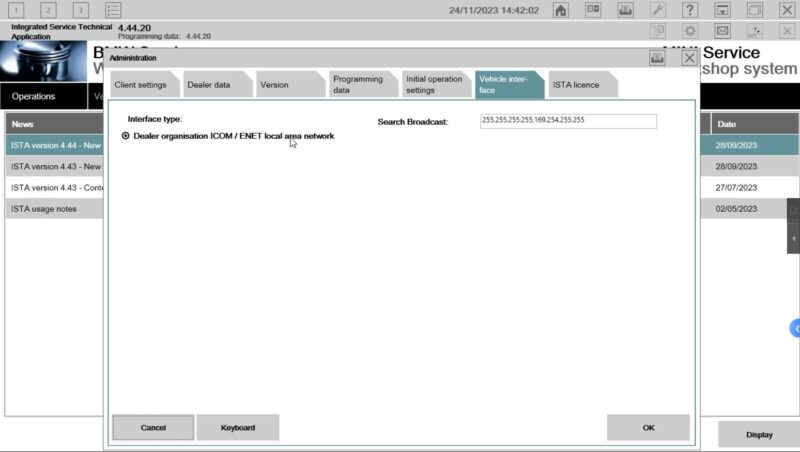Click the Display button behind dialog

tap(759, 435)
